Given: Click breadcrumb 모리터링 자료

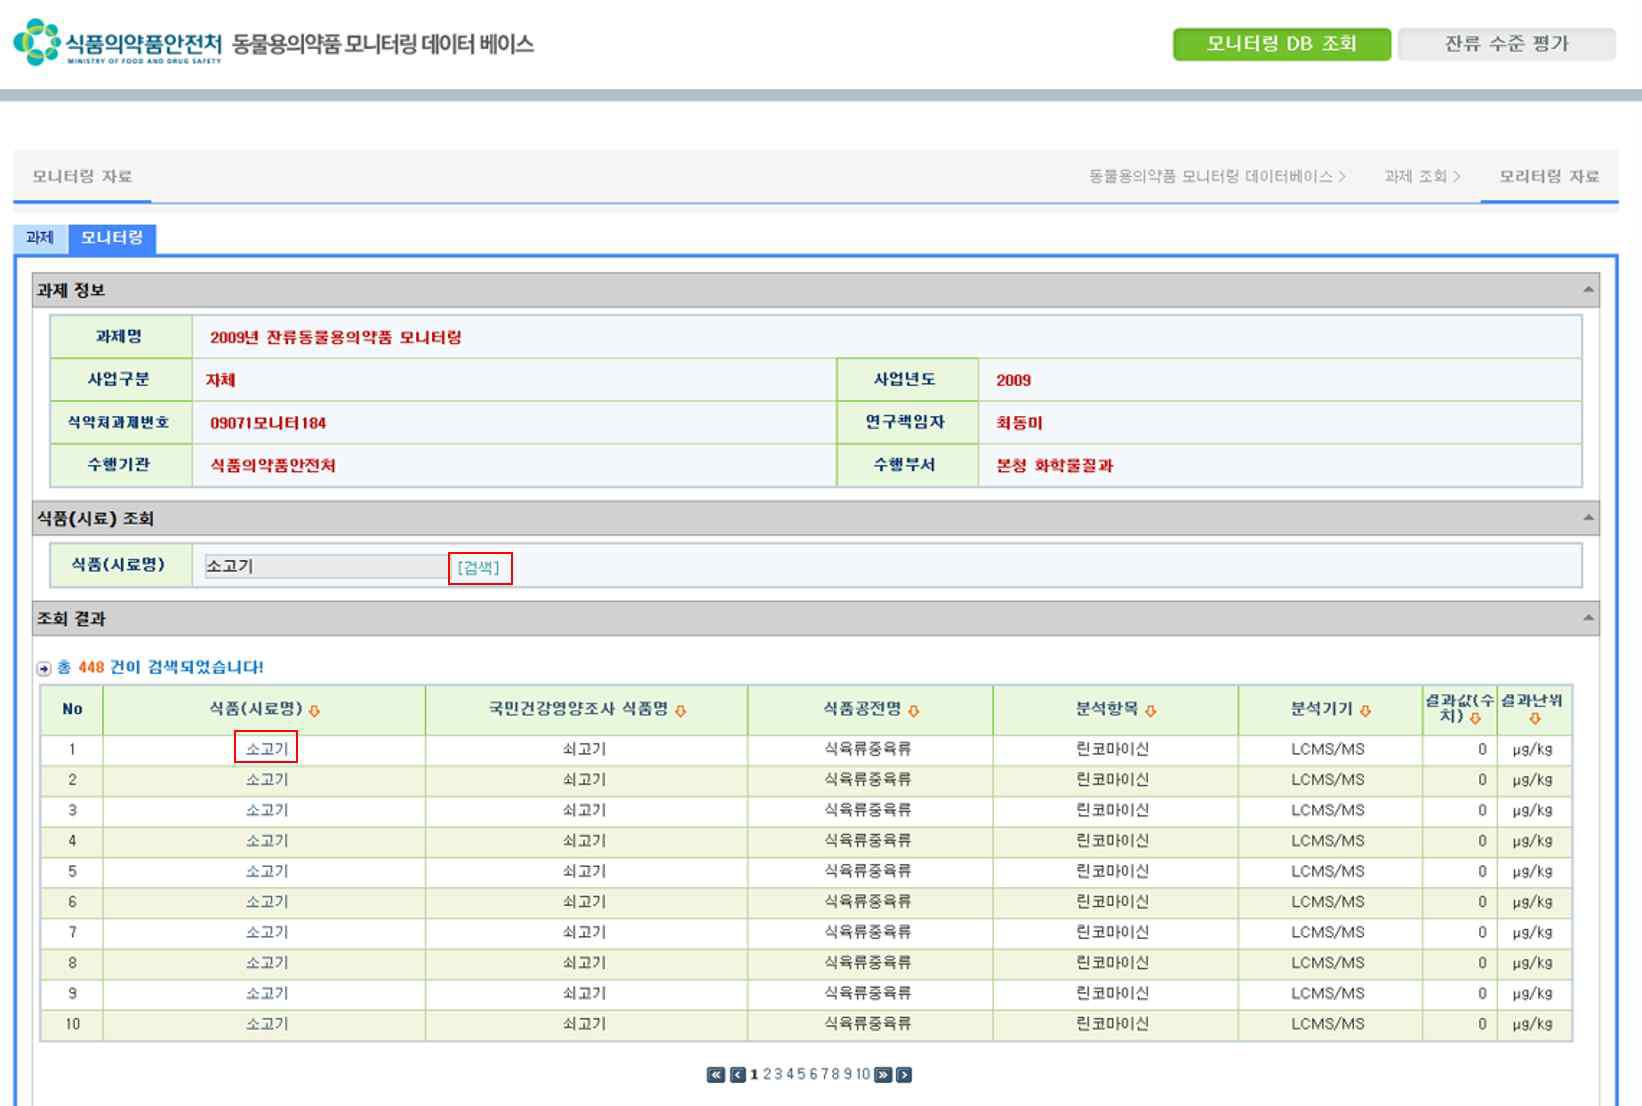Looking at the screenshot, I should tap(1549, 176).
